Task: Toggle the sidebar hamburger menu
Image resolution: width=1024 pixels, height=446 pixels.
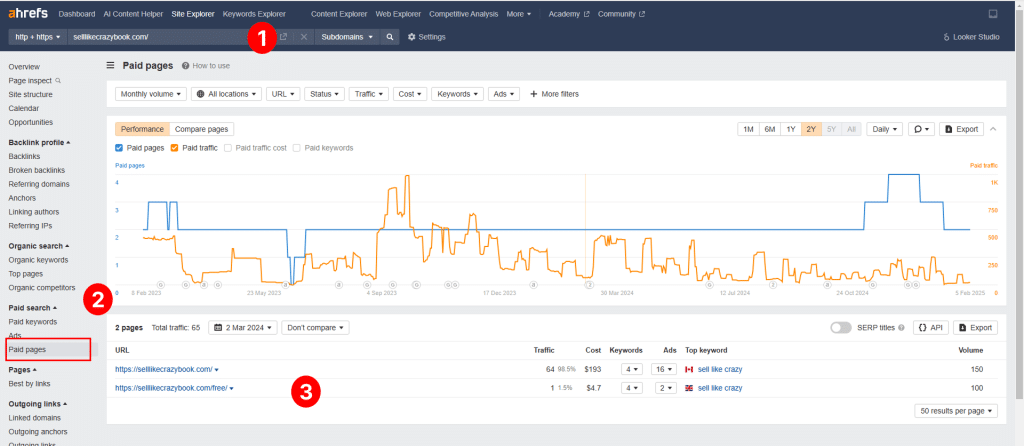Action: click(x=110, y=65)
